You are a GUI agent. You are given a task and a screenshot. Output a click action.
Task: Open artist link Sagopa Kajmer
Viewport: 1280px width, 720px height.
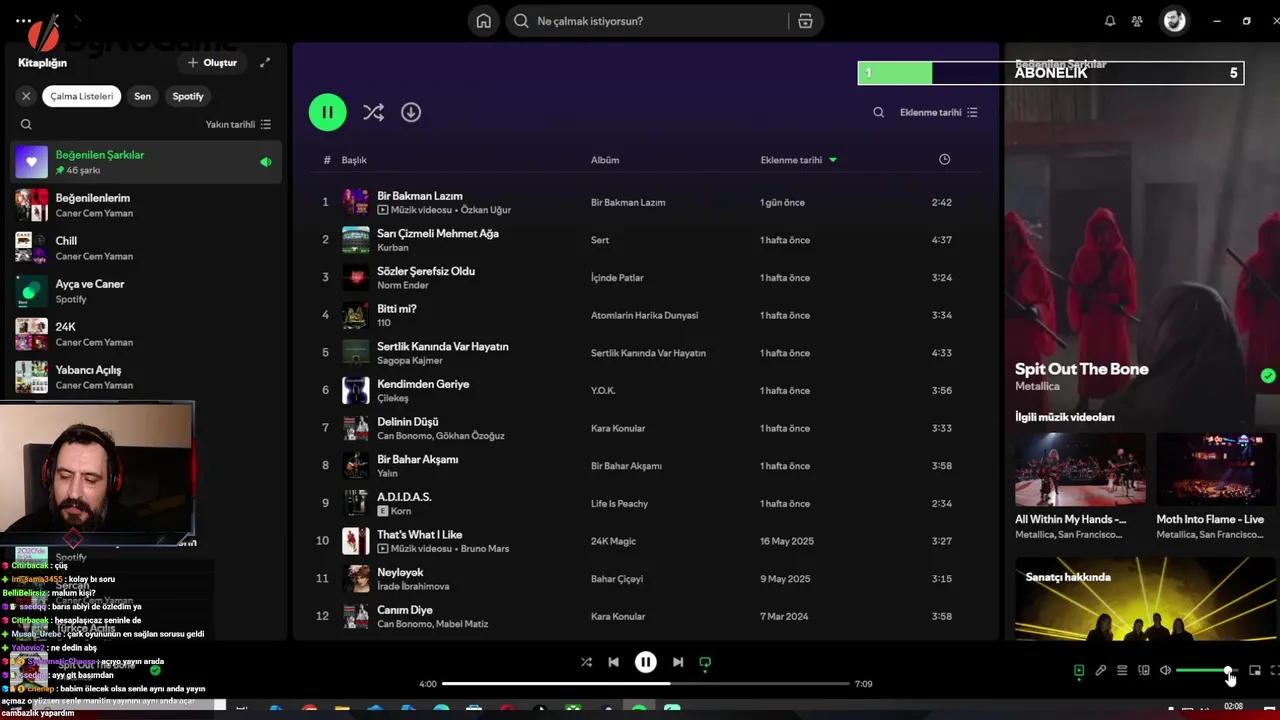409,360
